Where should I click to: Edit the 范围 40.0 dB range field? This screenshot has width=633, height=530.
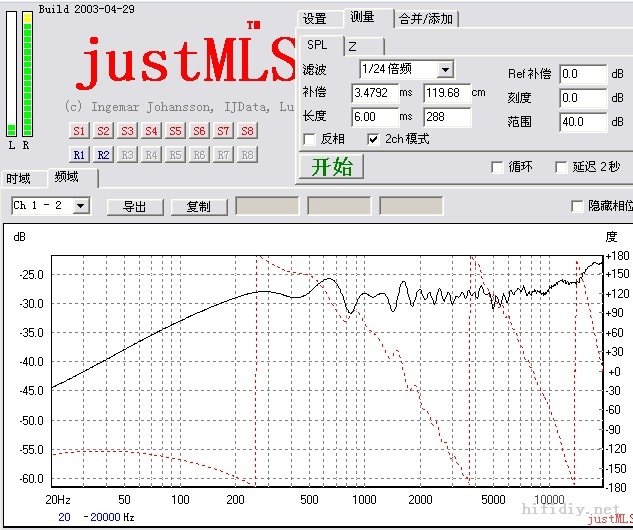pyautogui.click(x=583, y=122)
